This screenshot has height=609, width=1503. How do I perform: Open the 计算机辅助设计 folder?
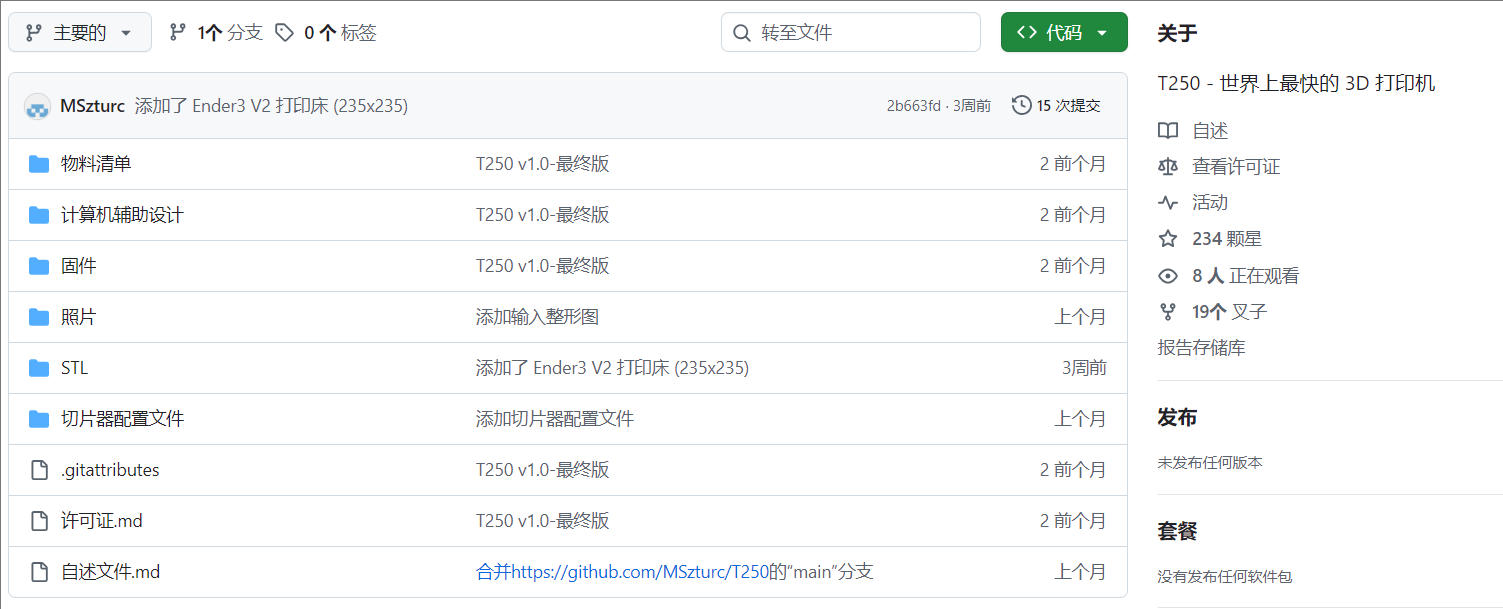122,215
